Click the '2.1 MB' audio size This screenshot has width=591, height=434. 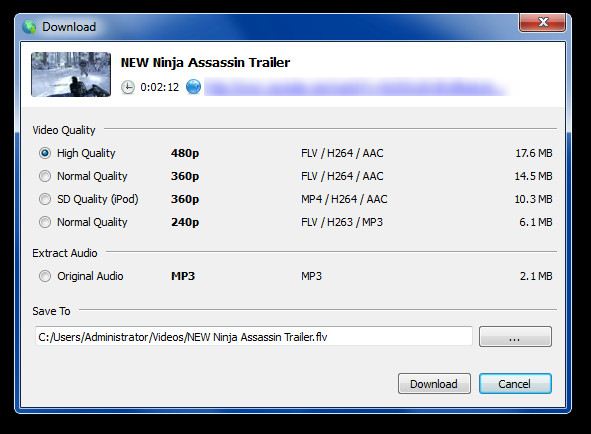point(536,276)
